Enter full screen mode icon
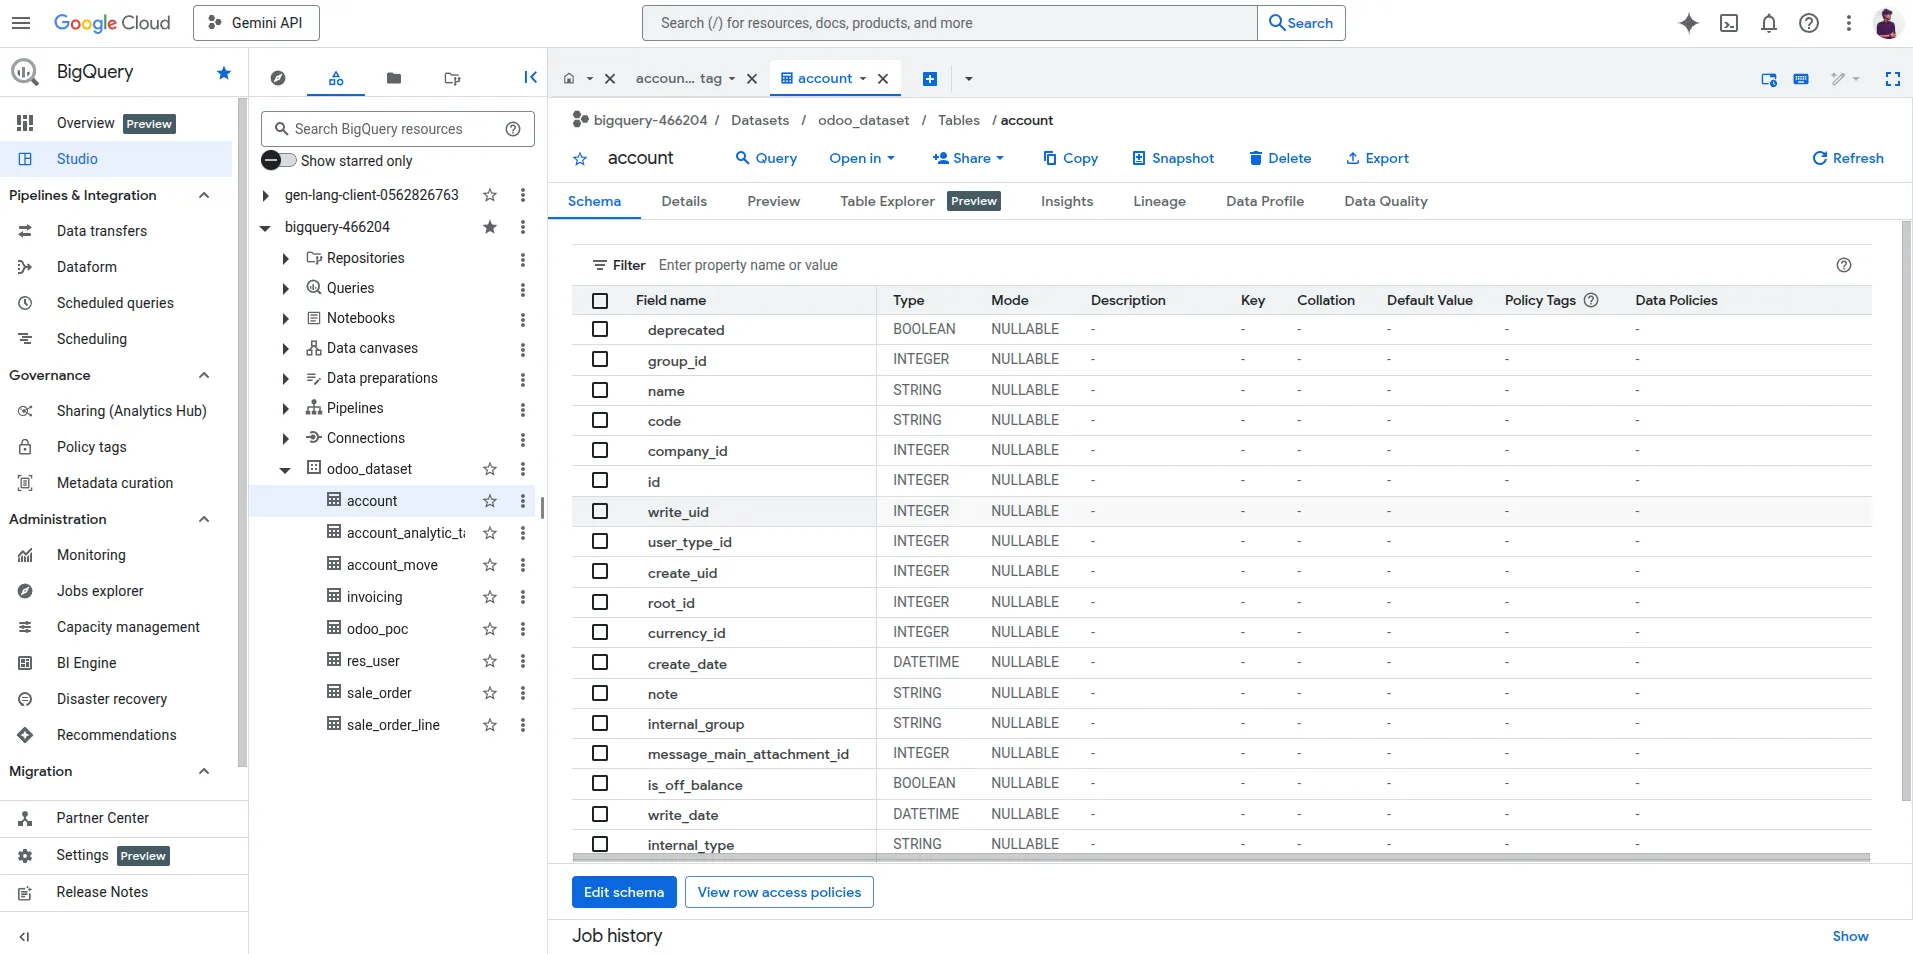Screen dimensions: 1913x954 (1892, 79)
